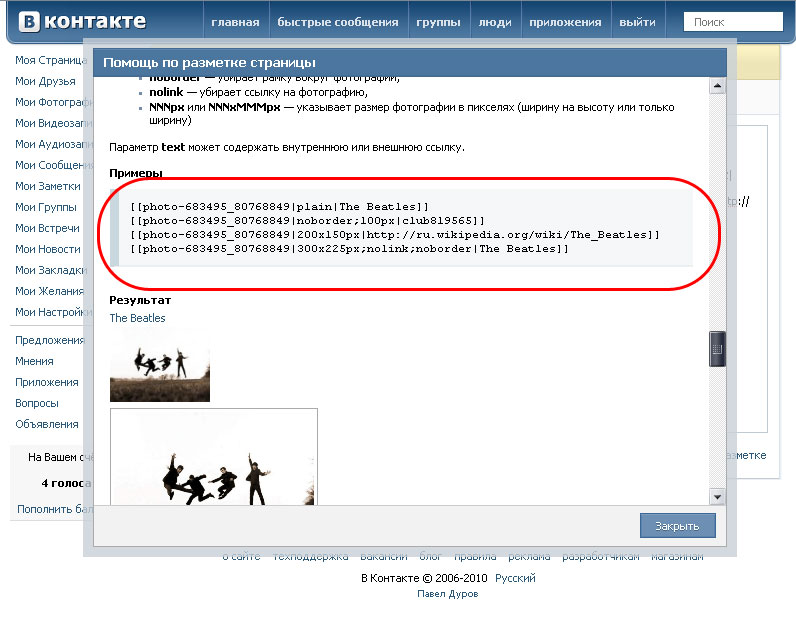Click the VKontakte logo
796x632 pixels.
[82, 22]
